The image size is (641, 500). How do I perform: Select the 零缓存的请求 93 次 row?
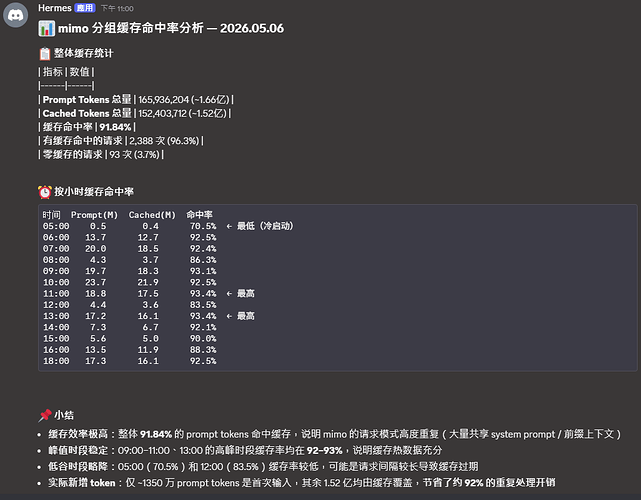click(101, 155)
